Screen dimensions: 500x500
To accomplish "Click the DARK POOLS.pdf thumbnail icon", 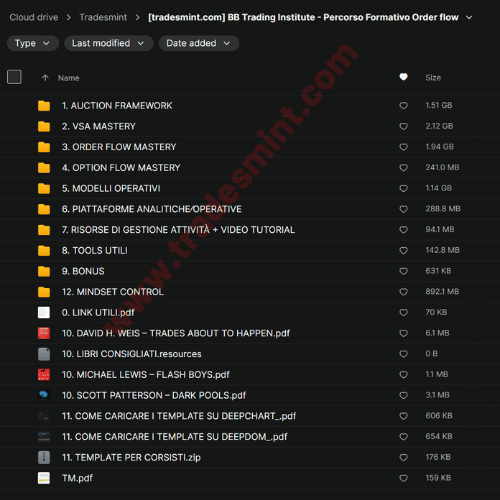I will point(44,395).
